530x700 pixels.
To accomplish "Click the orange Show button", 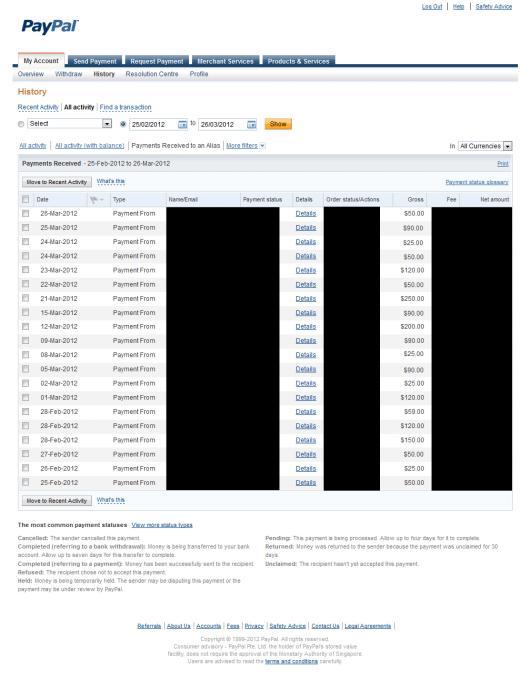I will tap(278, 124).
